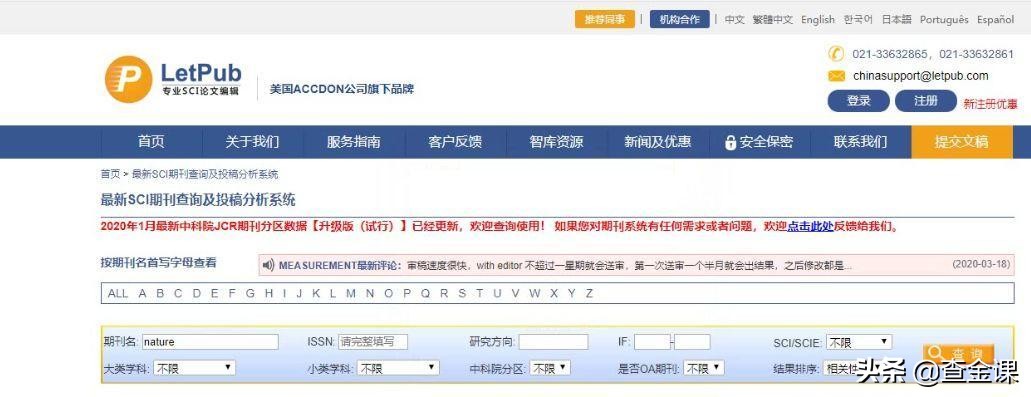Click the 推荐同事 orange button
This screenshot has height=397, width=1031.
(605, 20)
